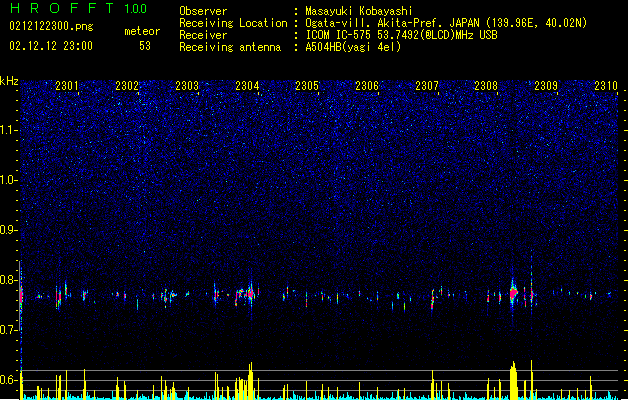Click the 0.9 kHz frequency label
Image resolution: width=629 pixels, height=400 pixels.
7,230
